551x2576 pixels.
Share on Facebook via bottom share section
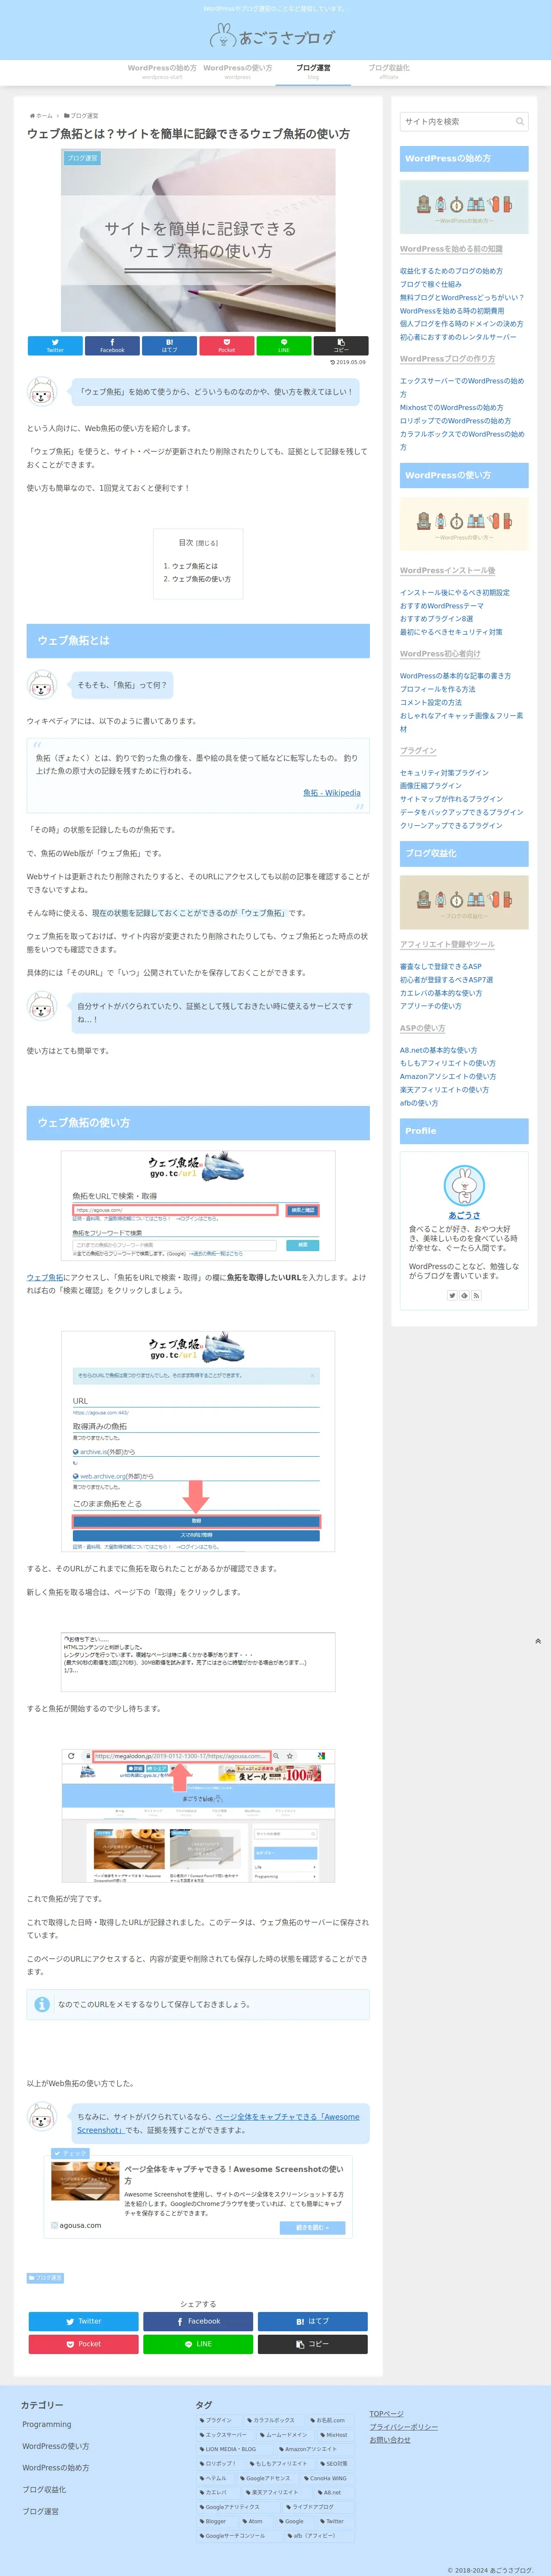point(198,2321)
